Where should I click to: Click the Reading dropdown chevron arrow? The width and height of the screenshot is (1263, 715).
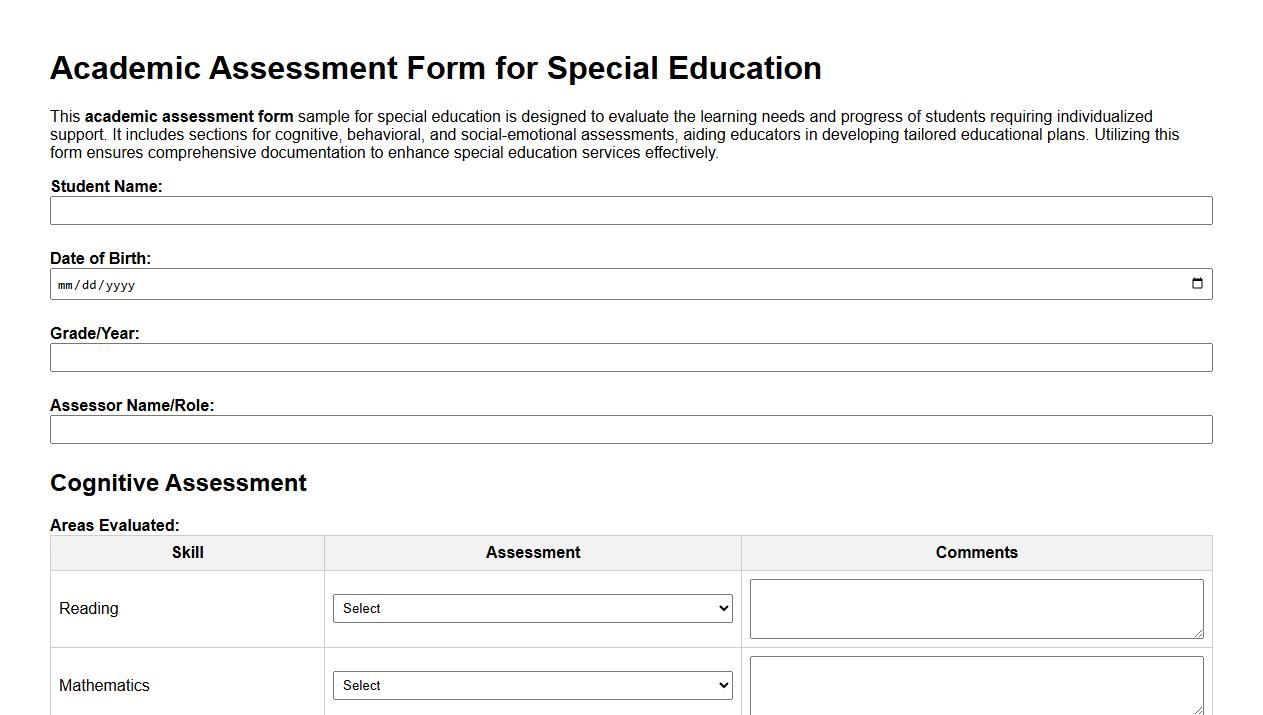tap(722, 608)
